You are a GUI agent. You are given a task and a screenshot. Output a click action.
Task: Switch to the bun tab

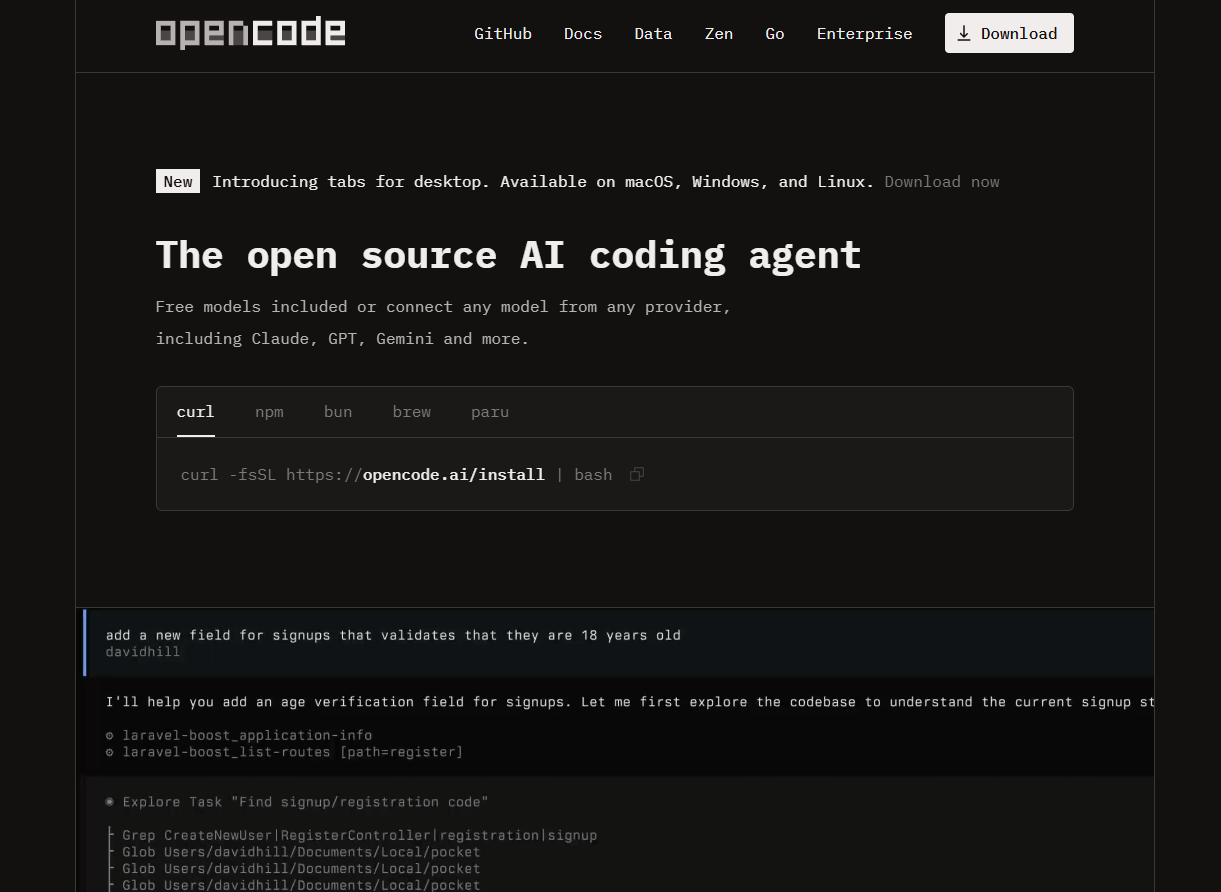(338, 412)
